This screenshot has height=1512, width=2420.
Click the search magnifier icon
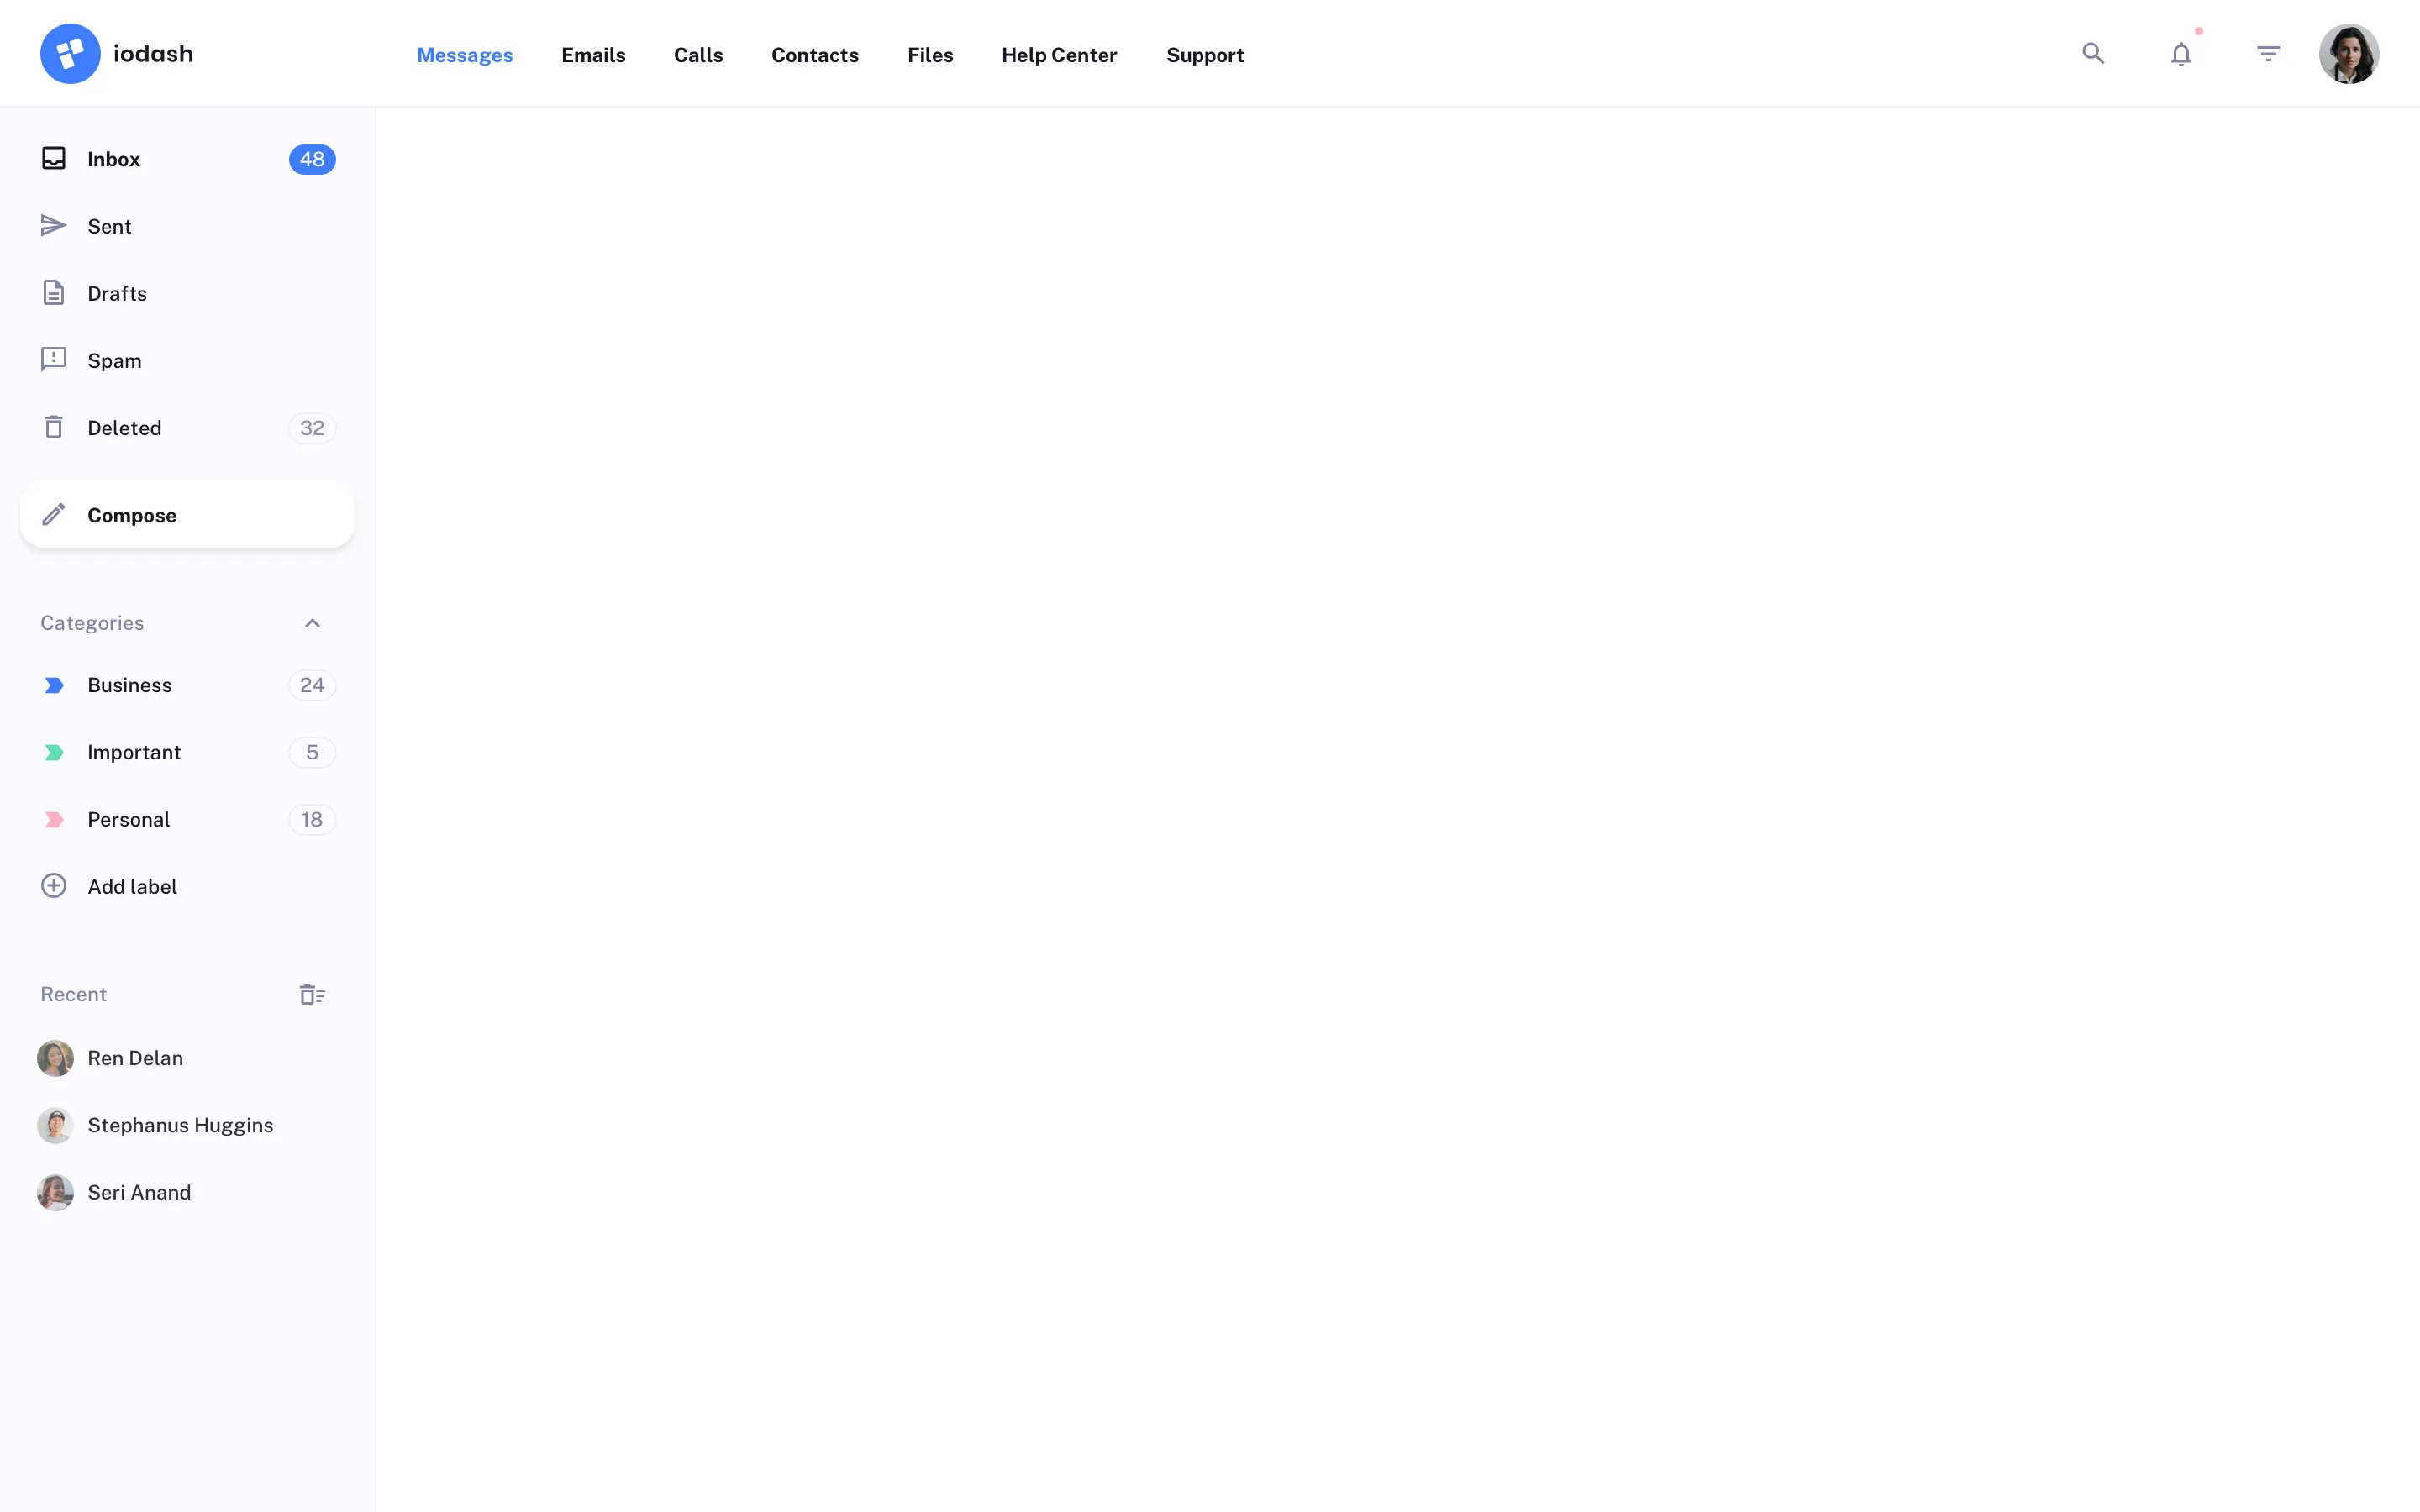[2093, 53]
